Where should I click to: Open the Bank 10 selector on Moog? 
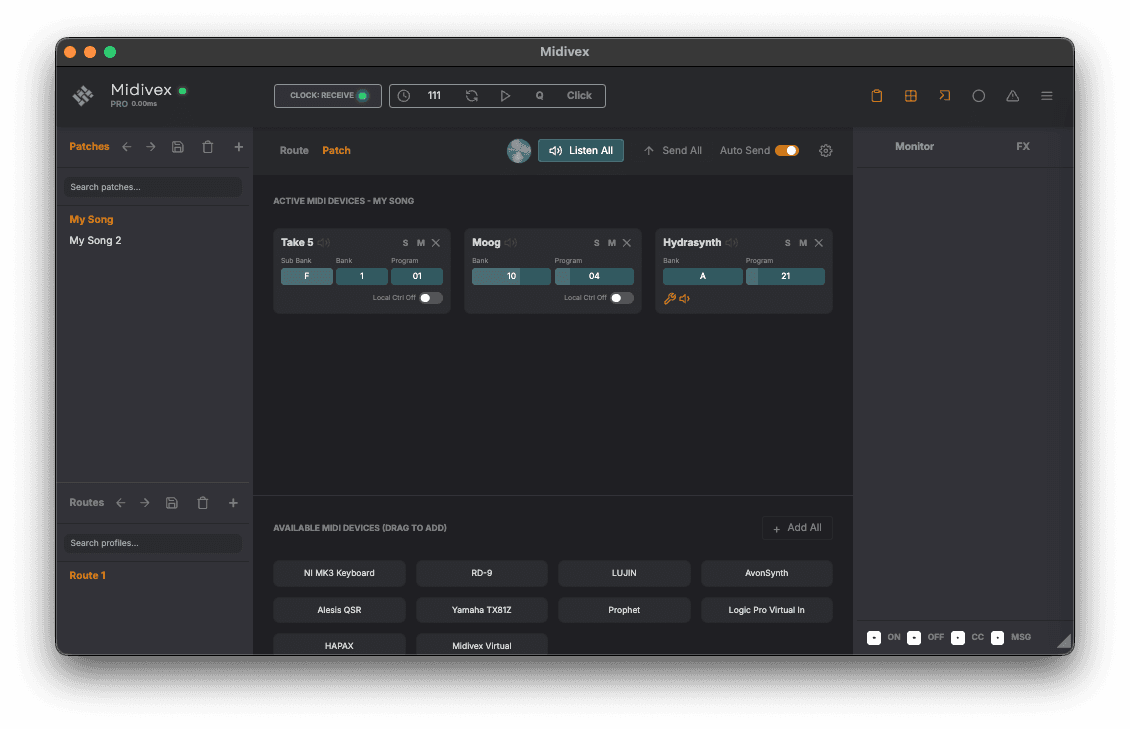[510, 275]
